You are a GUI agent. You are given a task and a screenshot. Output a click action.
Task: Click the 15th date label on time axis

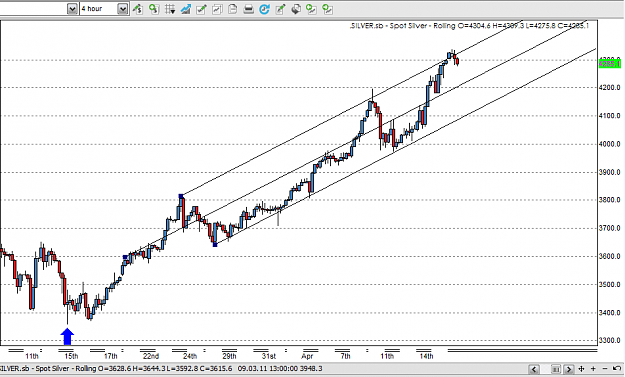pyautogui.click(x=71, y=356)
